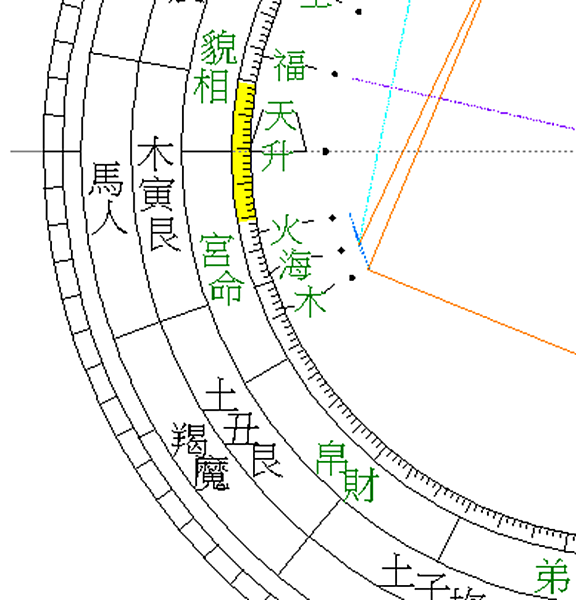Screen dimensions: 576x600
Task: Click the black 人 character under 馬
Action: 108,218
